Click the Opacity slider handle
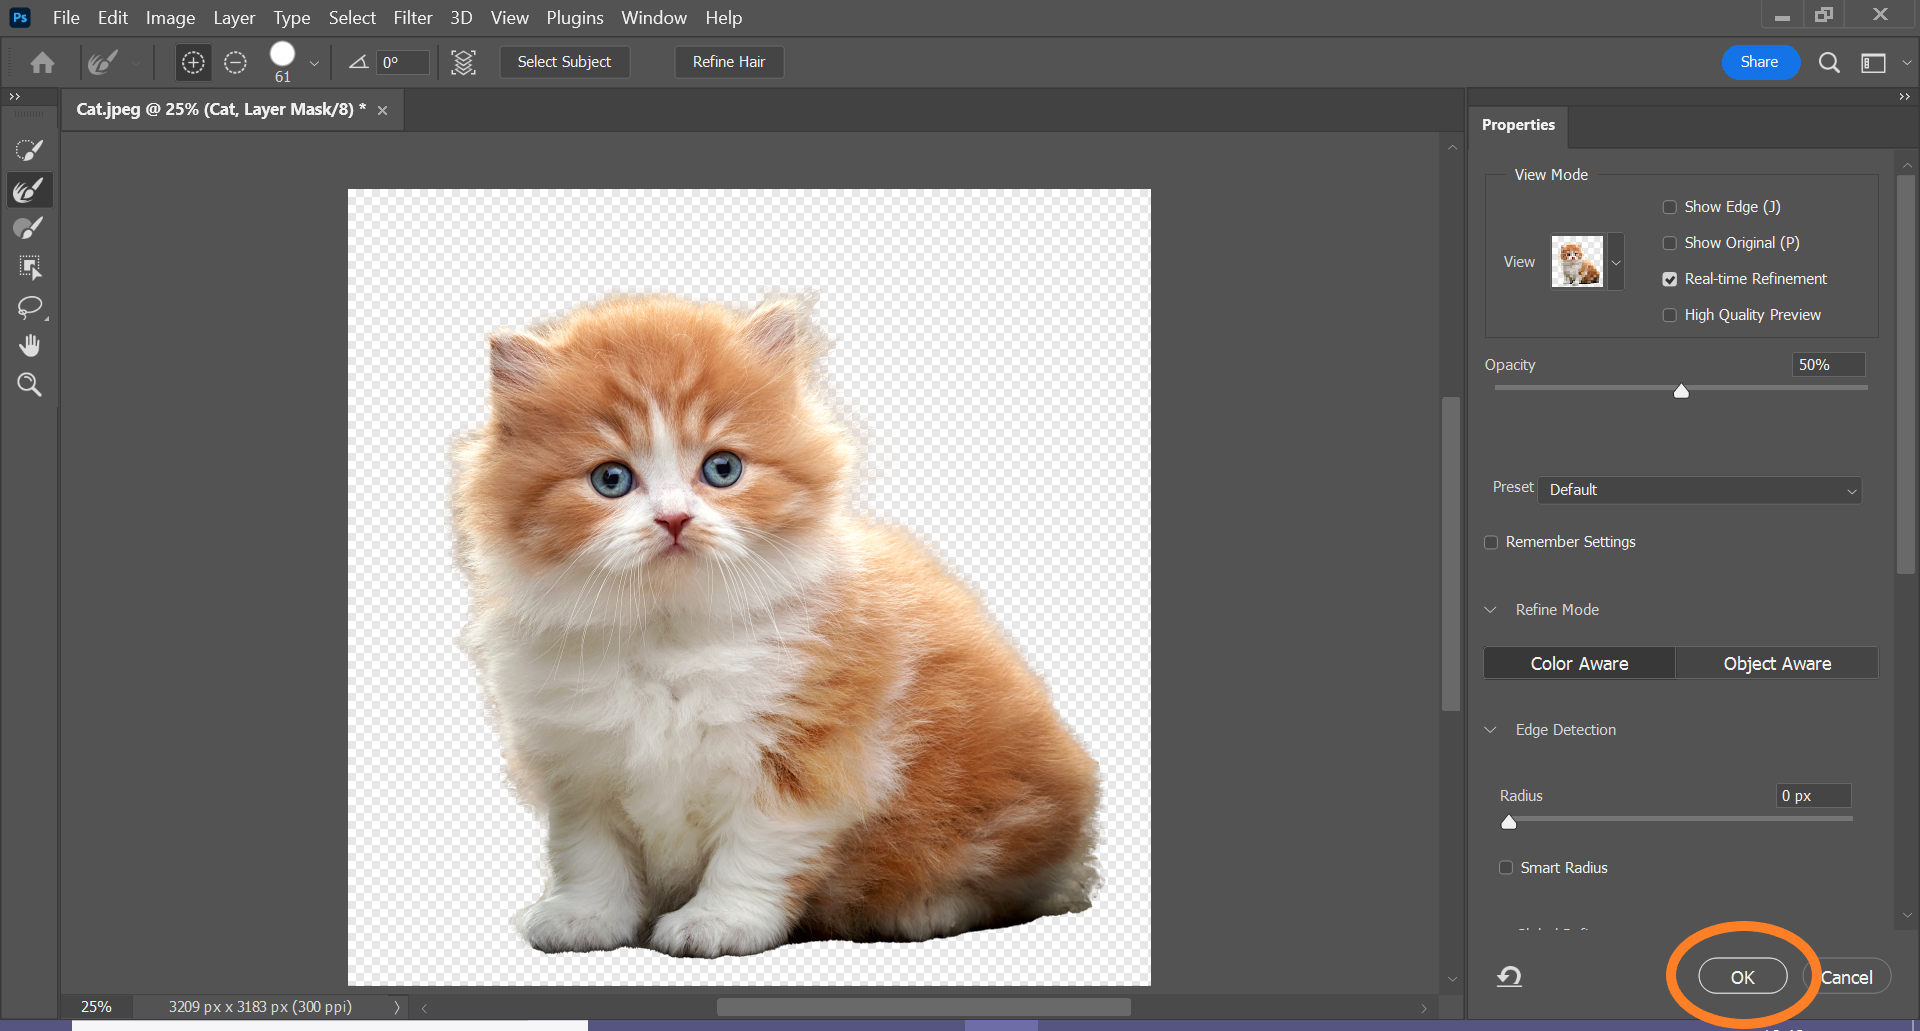The image size is (1920, 1031). pos(1681,391)
